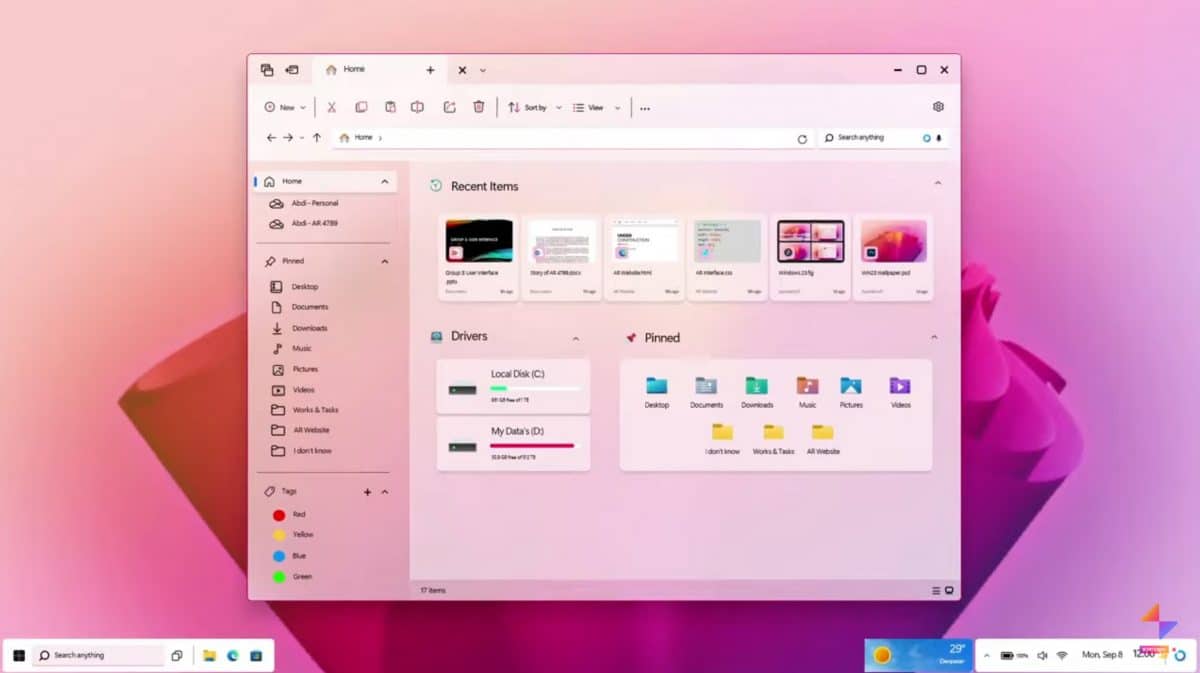
Task: Open the View options dropdown
Action: (x=595, y=107)
